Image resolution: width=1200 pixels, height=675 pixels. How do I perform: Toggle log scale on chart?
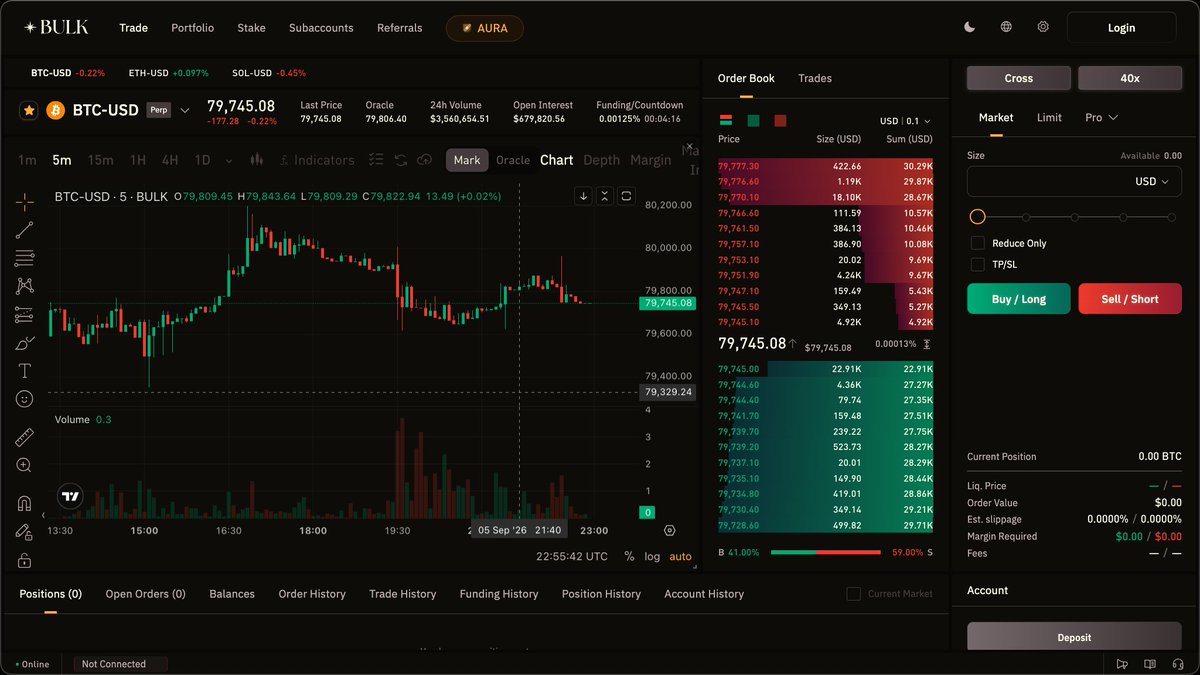pos(652,556)
